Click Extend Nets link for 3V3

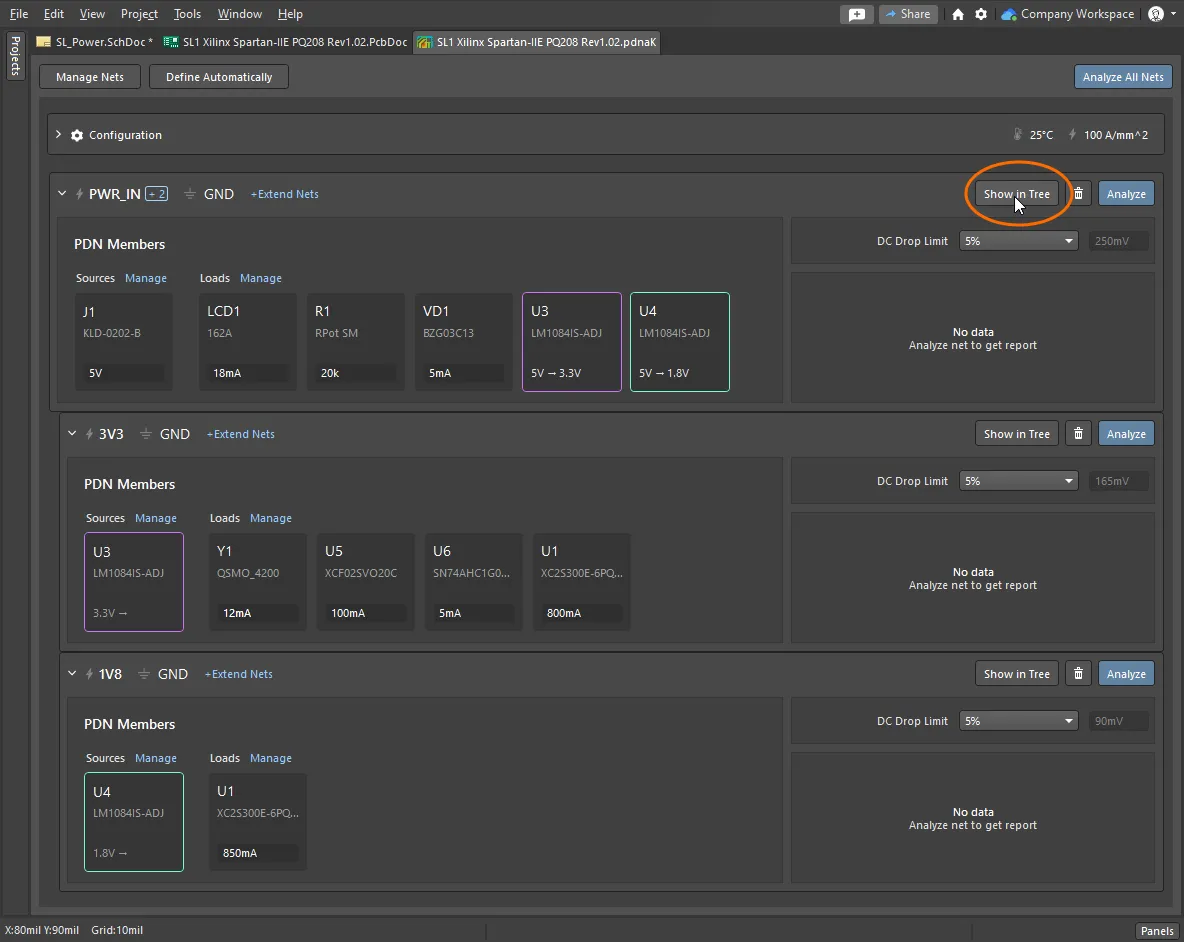(x=240, y=434)
